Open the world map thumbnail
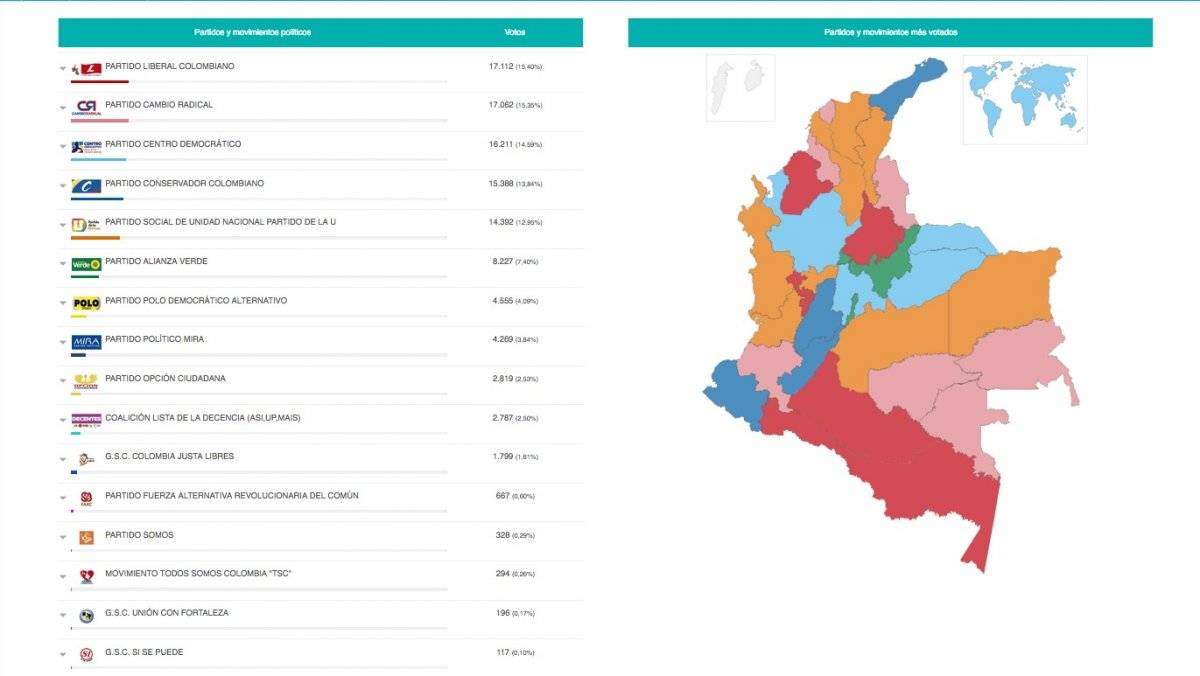Image resolution: width=1200 pixels, height=676 pixels. pyautogui.click(x=1025, y=99)
